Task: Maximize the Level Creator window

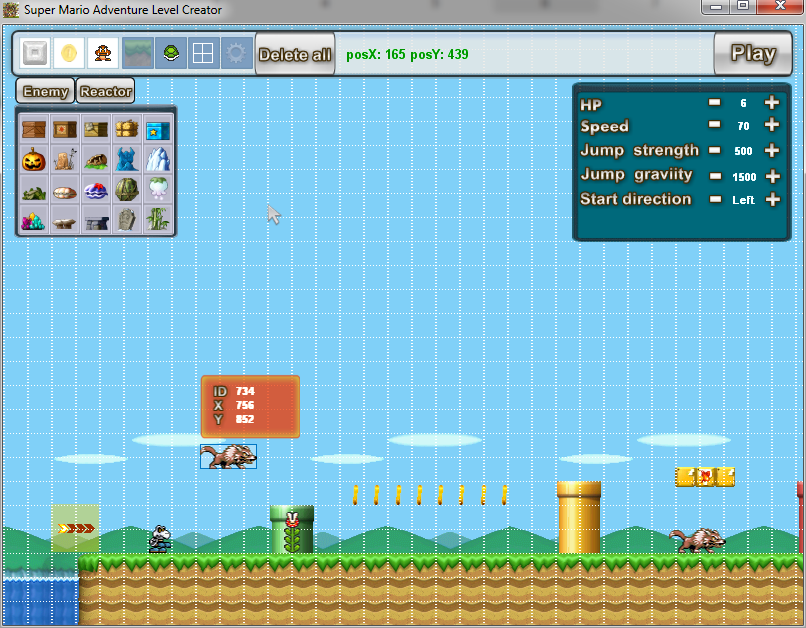Action: click(x=743, y=6)
